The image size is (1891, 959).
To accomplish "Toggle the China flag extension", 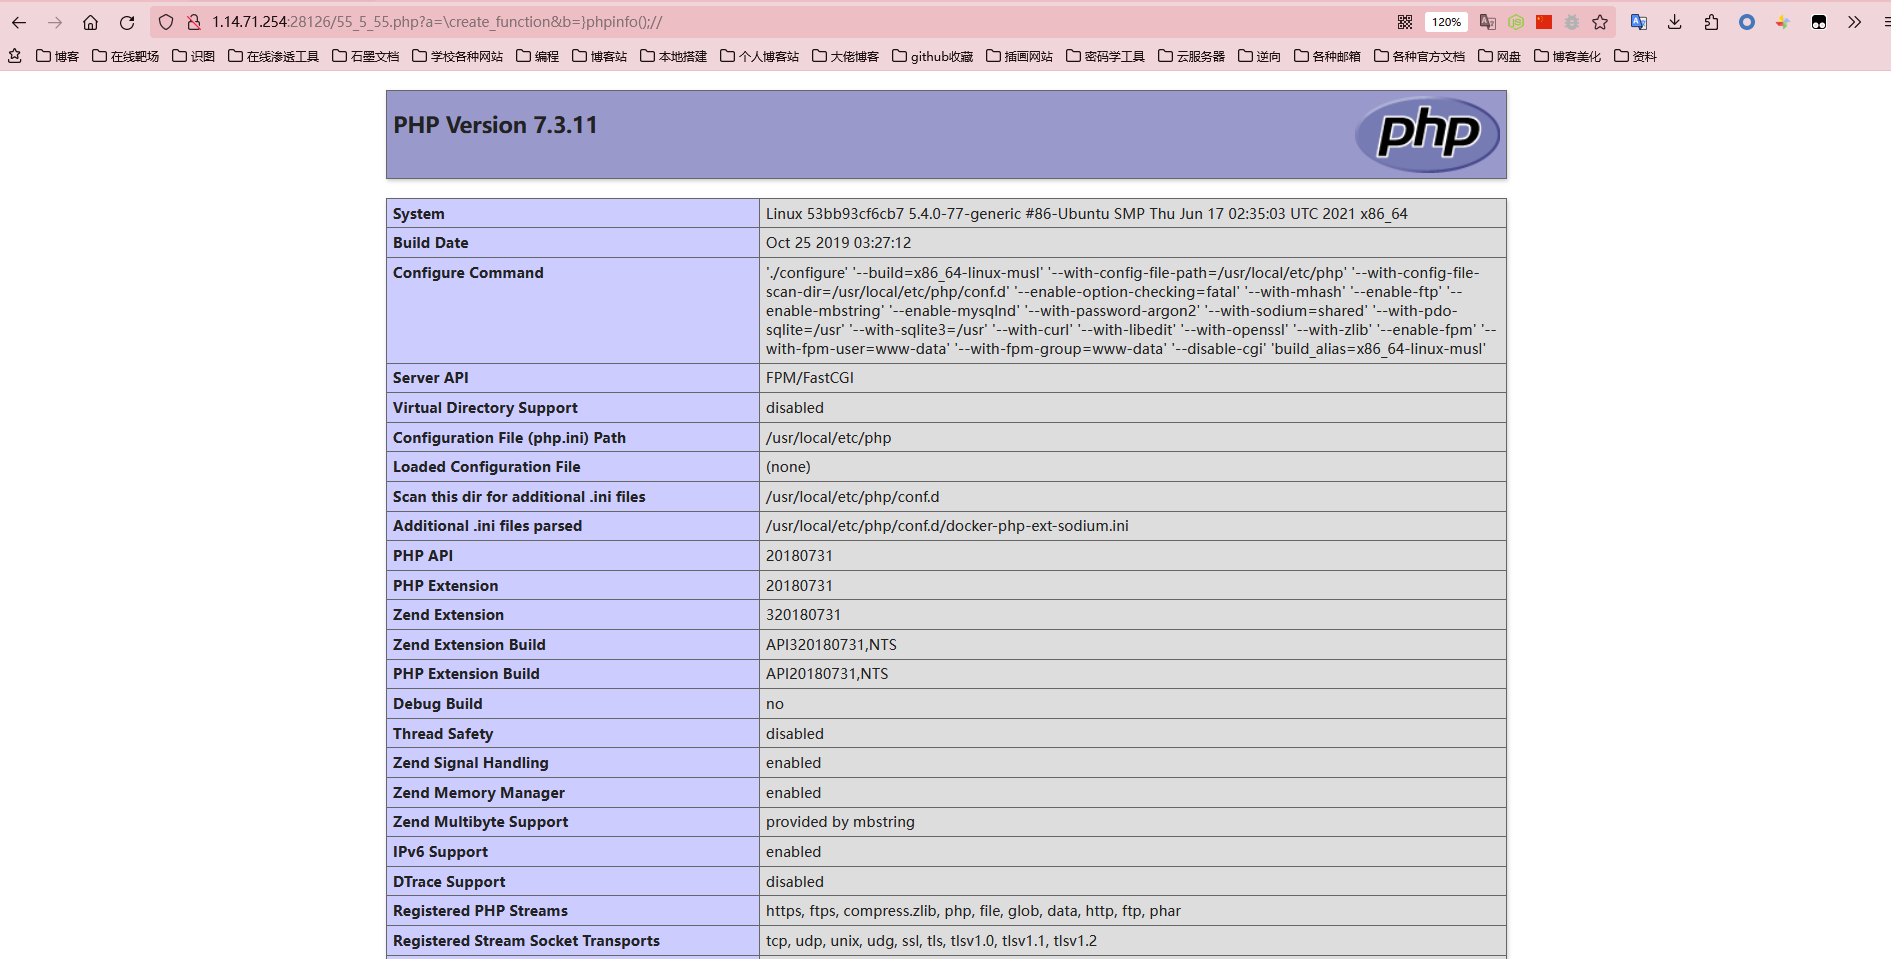I will (1544, 22).
